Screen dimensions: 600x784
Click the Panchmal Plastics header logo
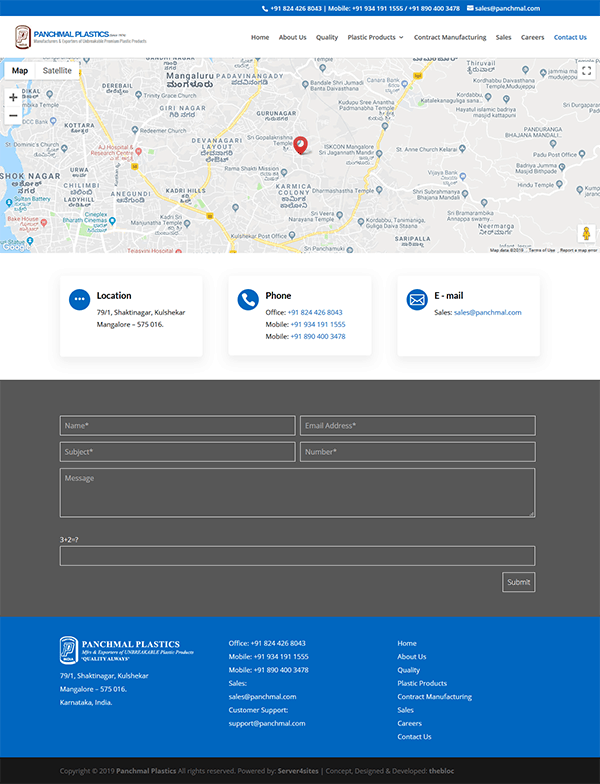click(x=80, y=37)
